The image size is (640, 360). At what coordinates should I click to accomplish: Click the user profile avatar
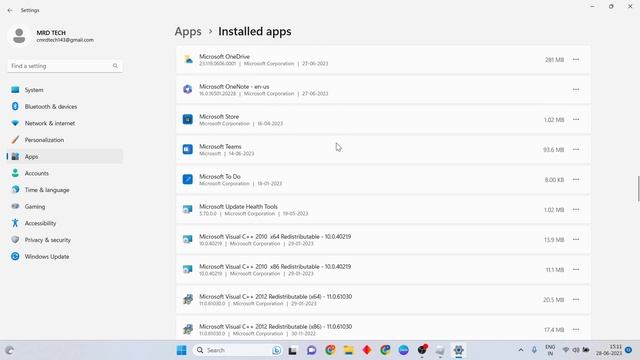19,36
